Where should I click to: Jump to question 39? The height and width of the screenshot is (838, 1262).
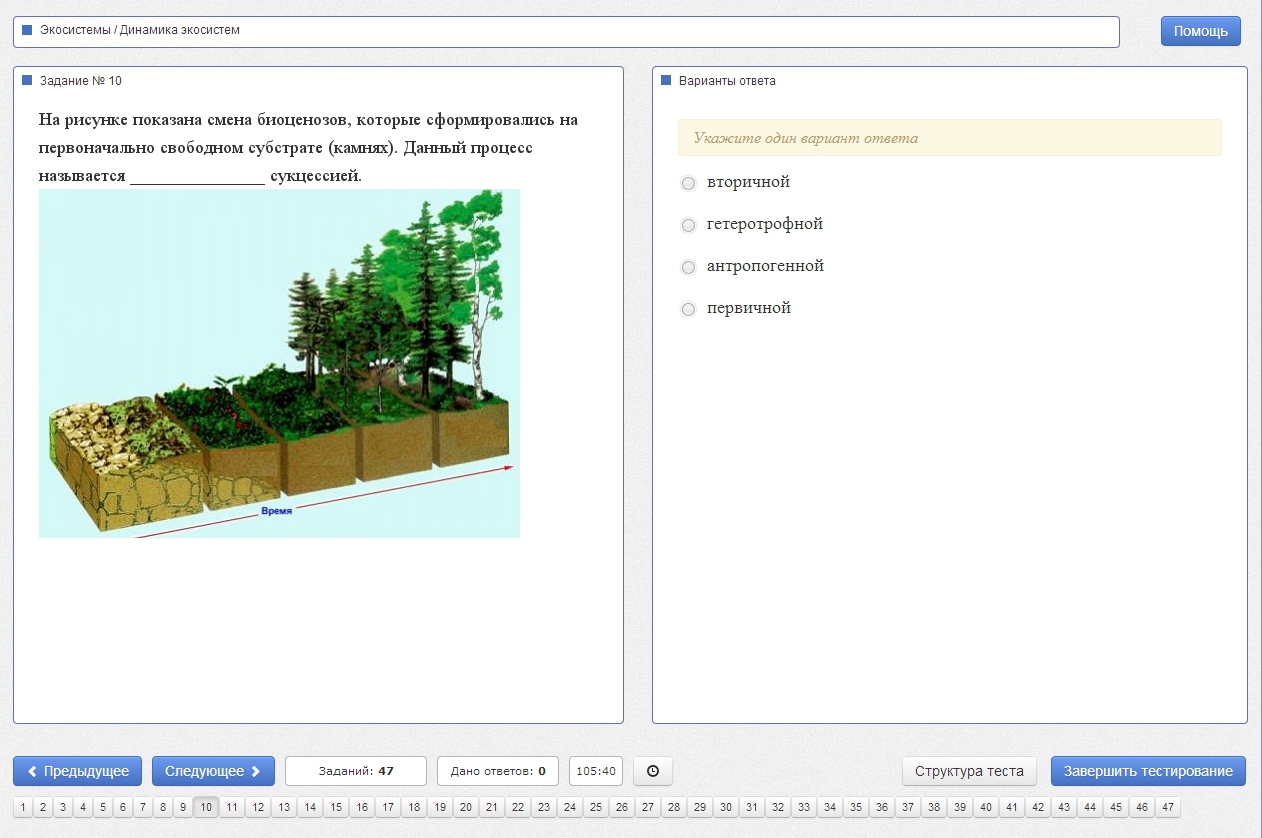(x=960, y=807)
